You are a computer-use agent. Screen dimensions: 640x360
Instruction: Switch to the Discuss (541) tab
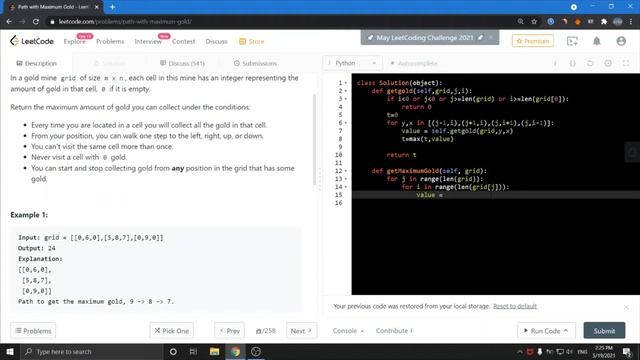click(182, 63)
